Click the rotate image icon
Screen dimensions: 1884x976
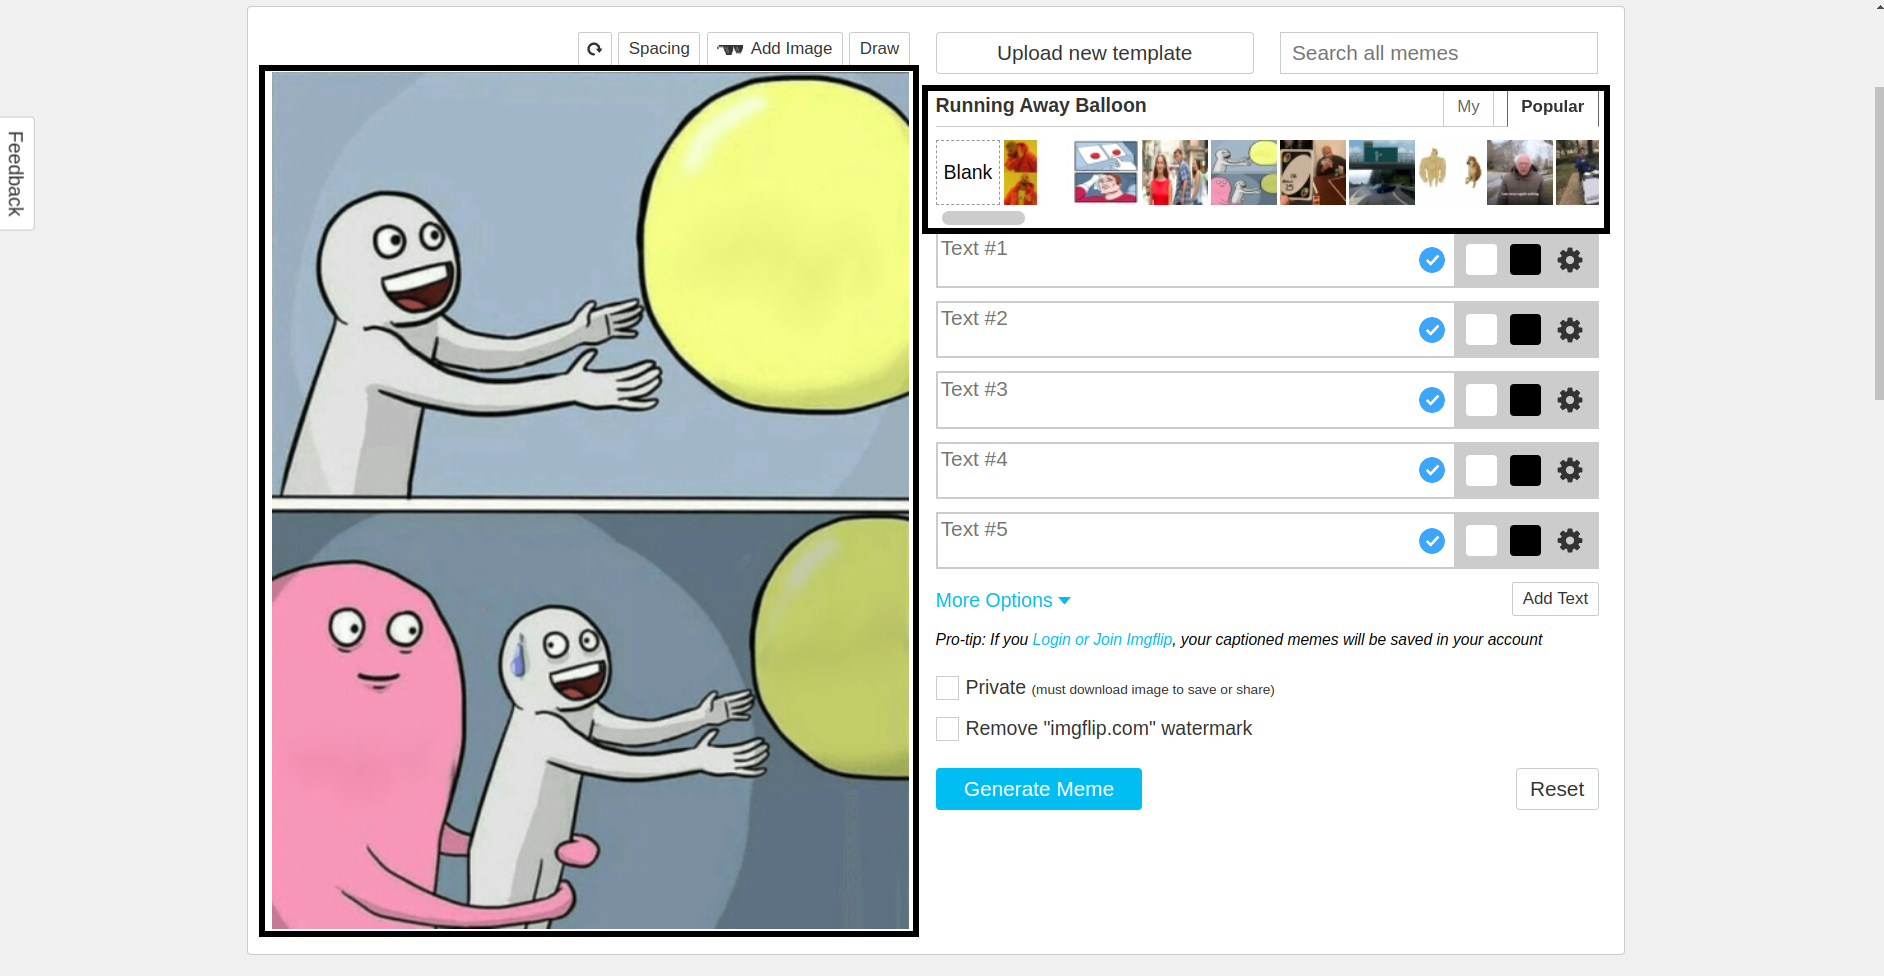(x=594, y=49)
